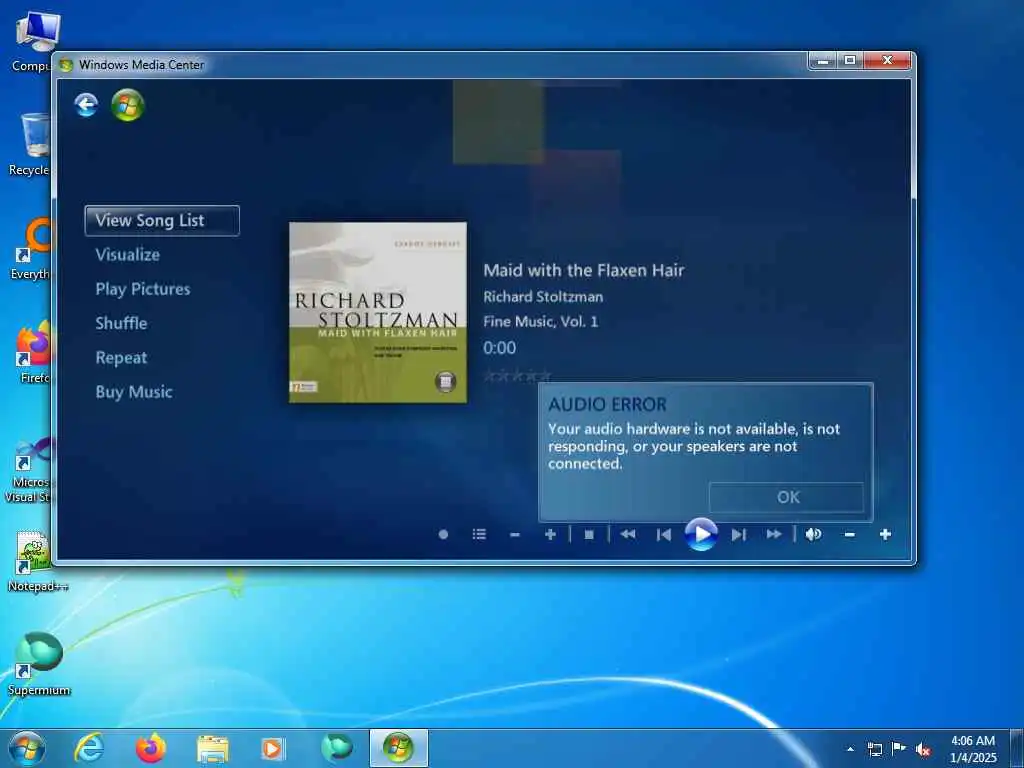The height and width of the screenshot is (768, 1024).
Task: Click the record button in transport bar
Action: 443,534
